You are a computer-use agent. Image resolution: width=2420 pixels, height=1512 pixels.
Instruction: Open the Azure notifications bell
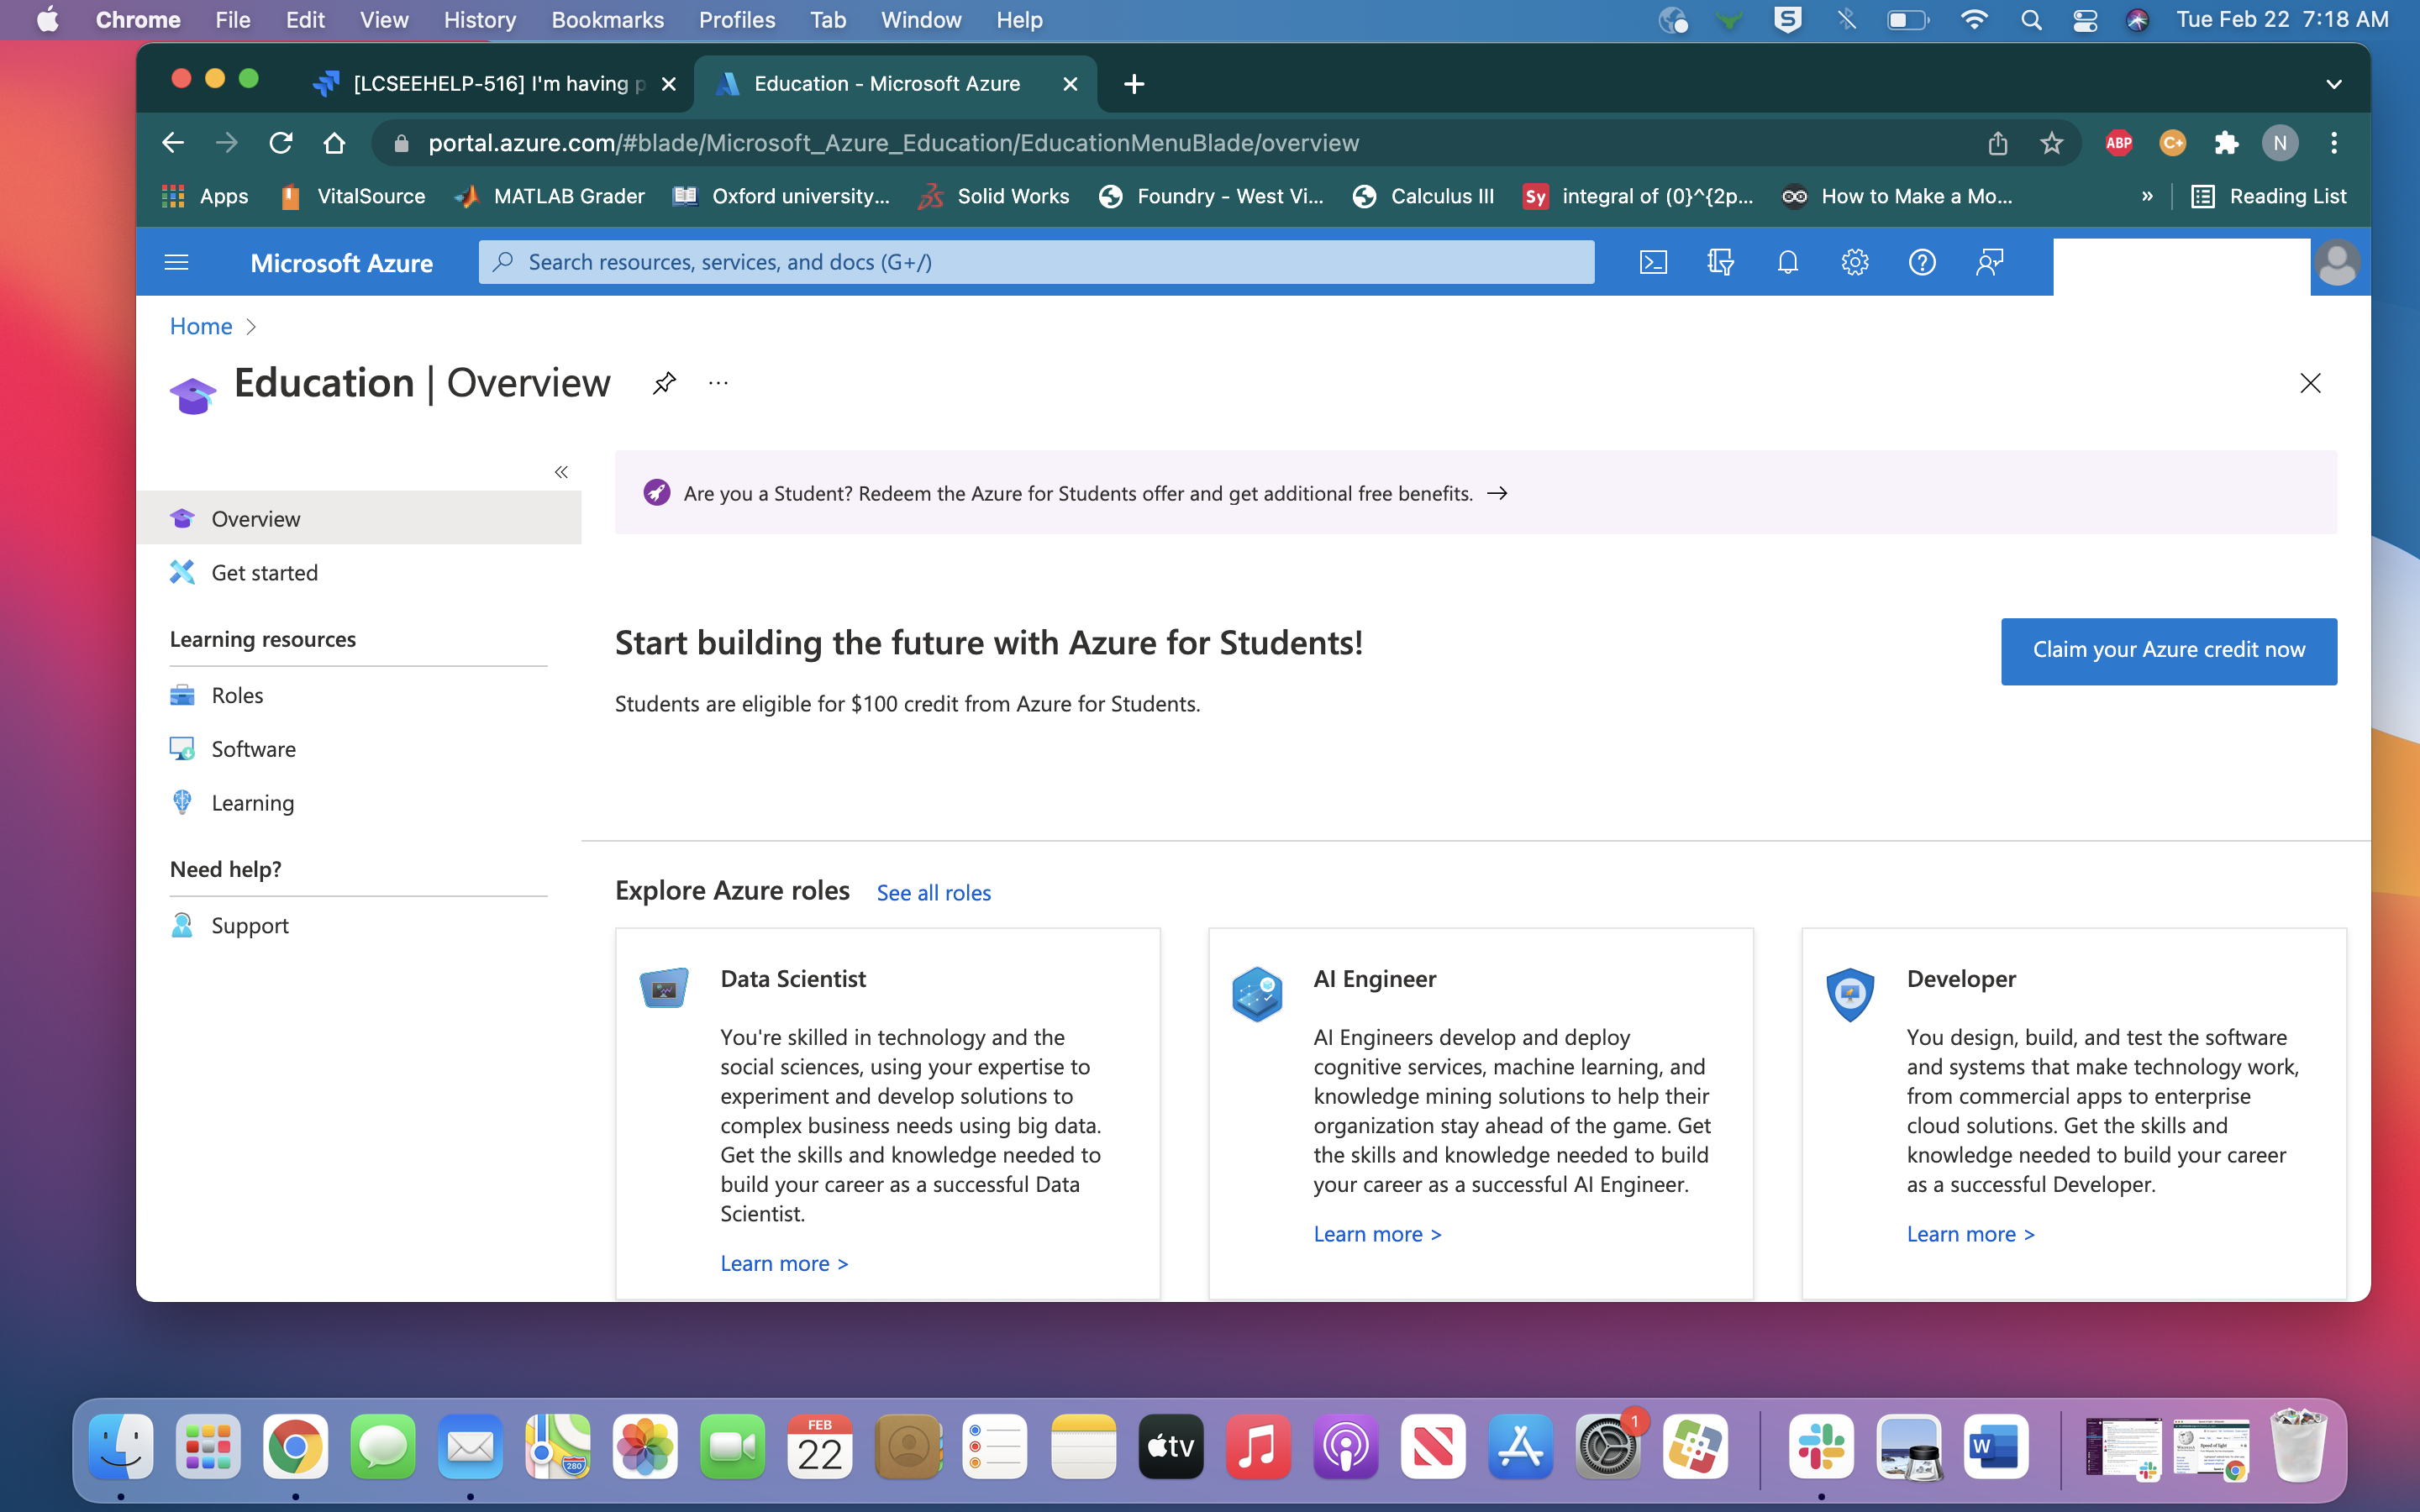click(1787, 262)
